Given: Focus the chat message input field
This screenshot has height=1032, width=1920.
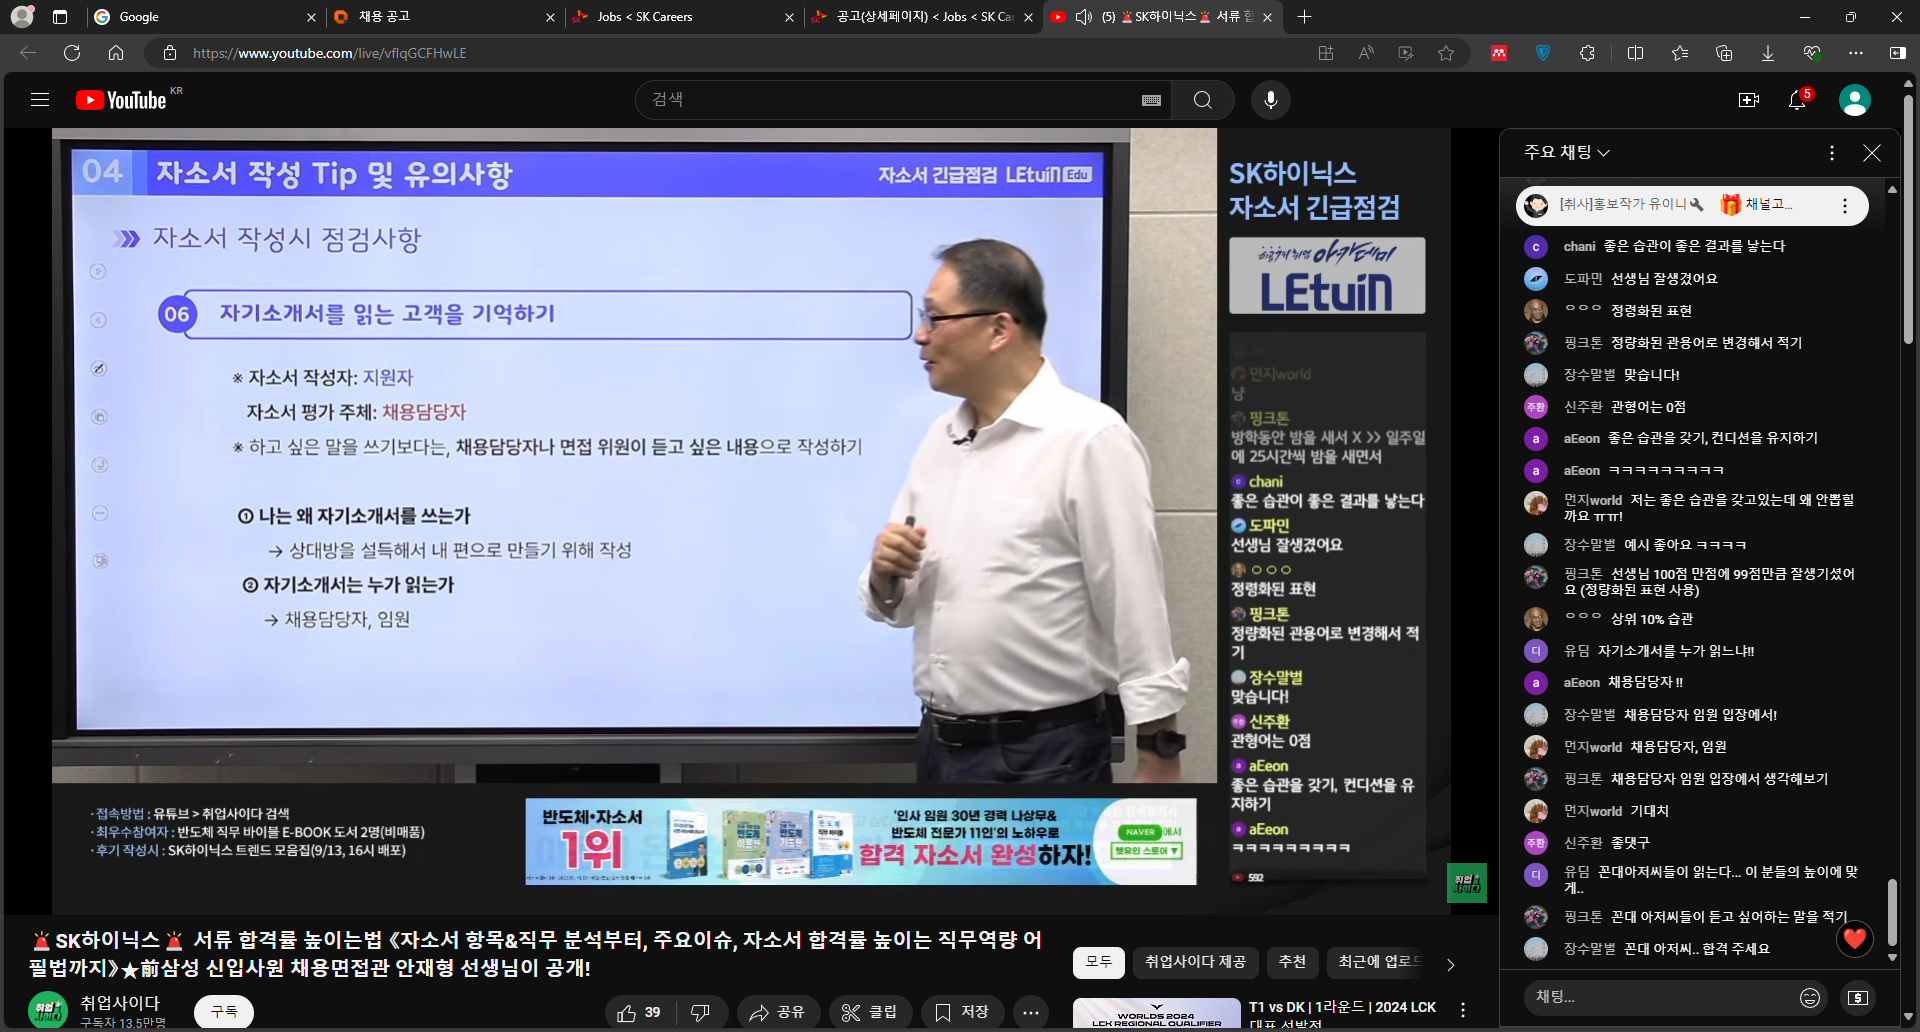Looking at the screenshot, I should tap(1660, 997).
